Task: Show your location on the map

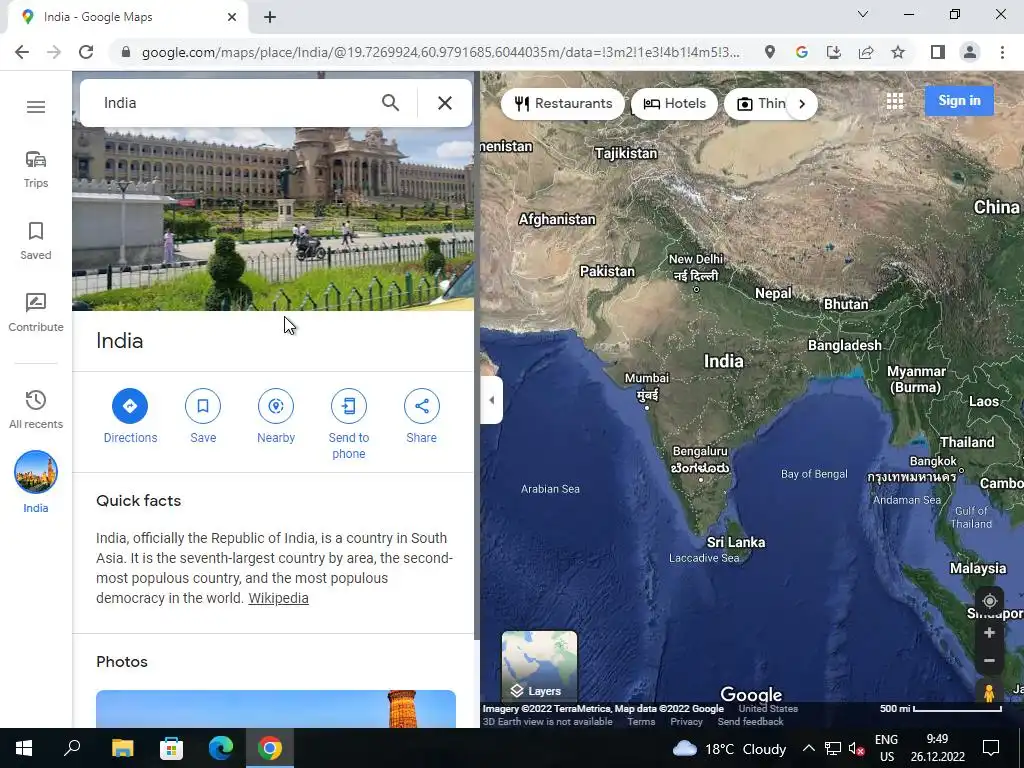Action: 989,601
